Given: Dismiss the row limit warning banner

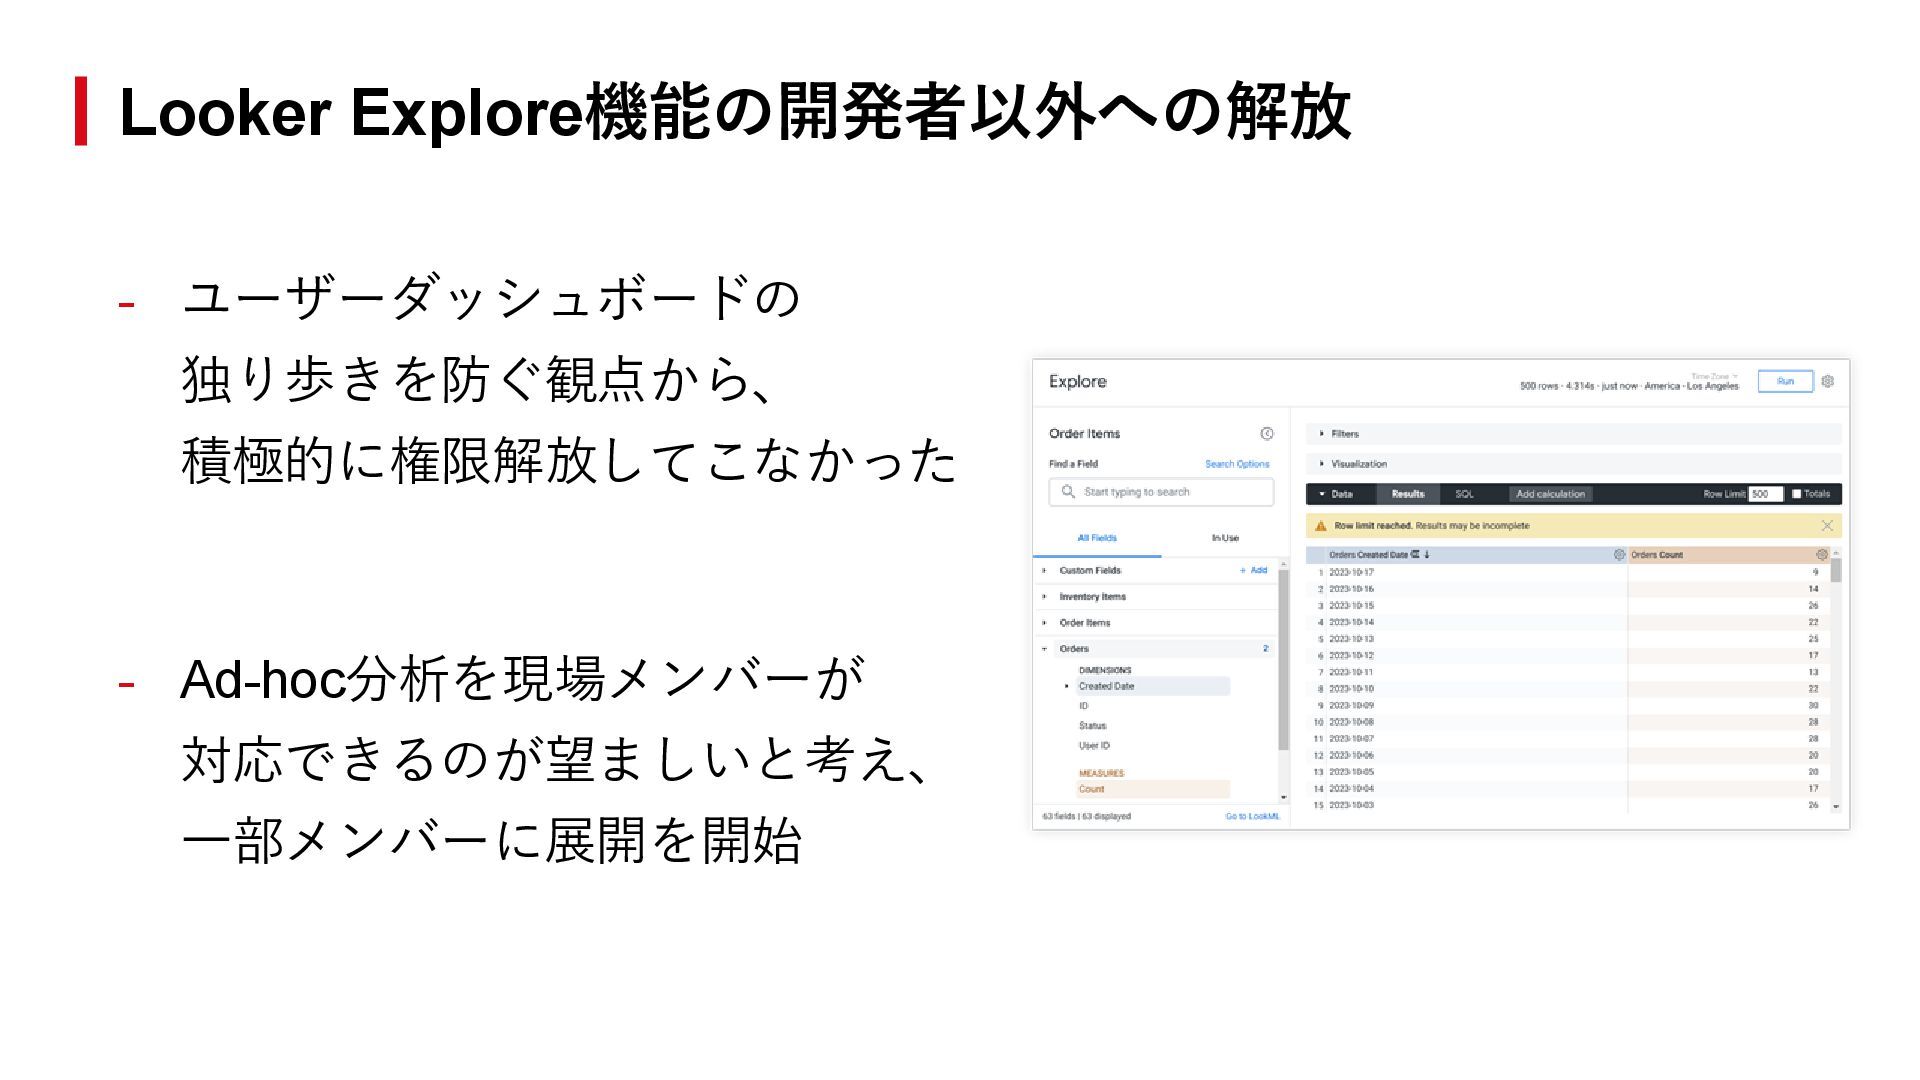Looking at the screenshot, I should click(x=1827, y=526).
